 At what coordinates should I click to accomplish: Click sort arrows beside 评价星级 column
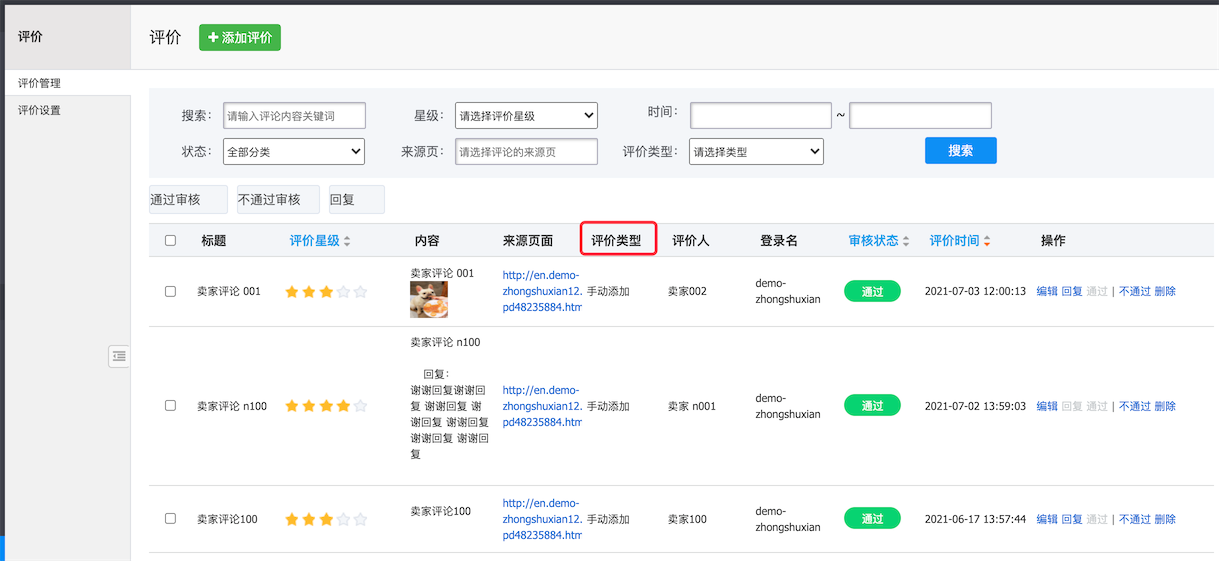(347, 241)
